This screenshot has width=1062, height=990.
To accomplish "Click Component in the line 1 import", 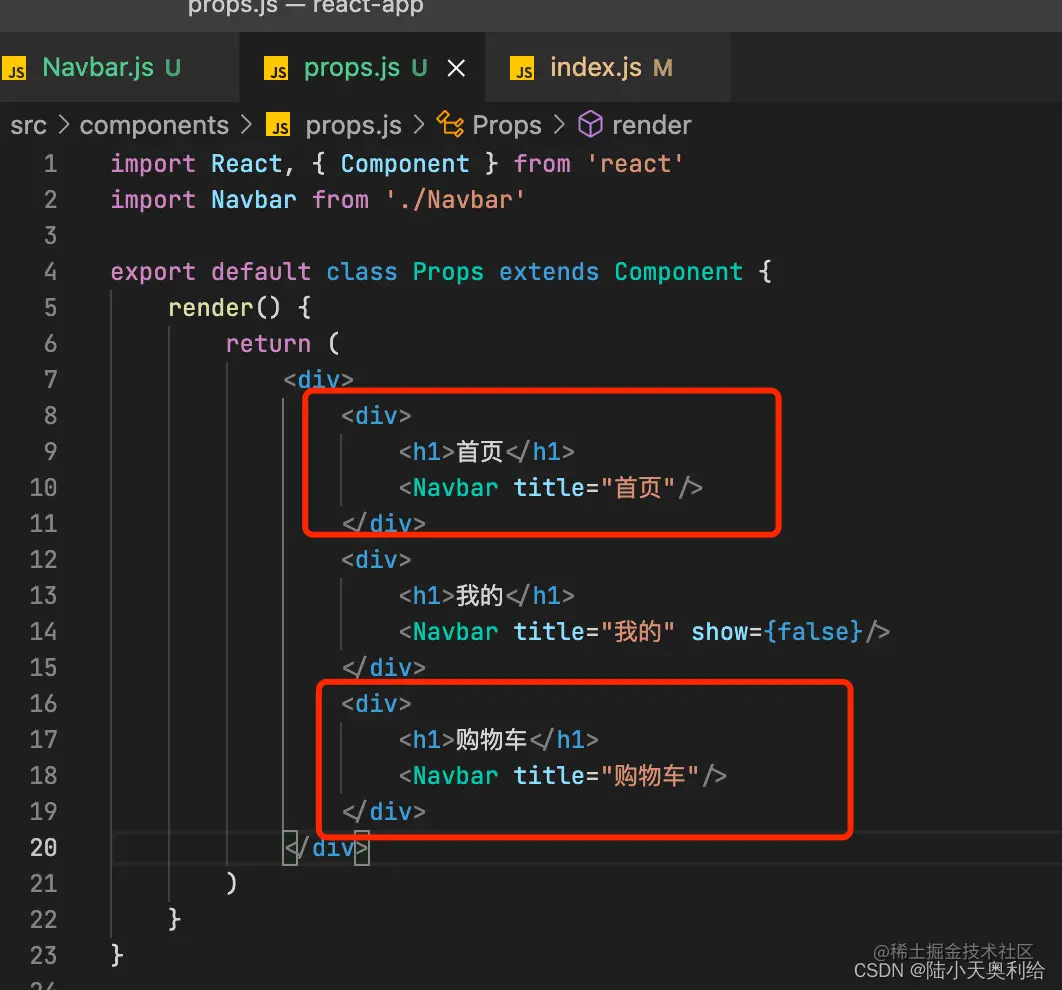I will point(404,164).
